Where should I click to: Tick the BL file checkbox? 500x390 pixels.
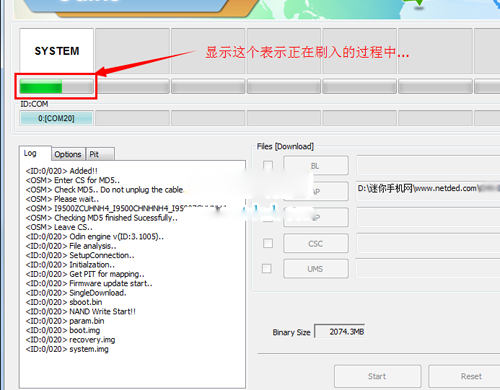pyautogui.click(x=268, y=165)
